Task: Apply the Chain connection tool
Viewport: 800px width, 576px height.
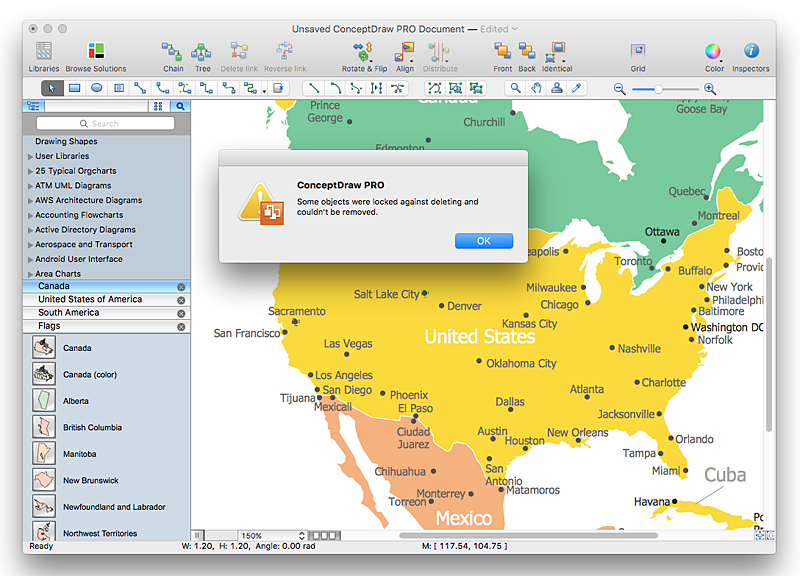Action: (x=173, y=57)
